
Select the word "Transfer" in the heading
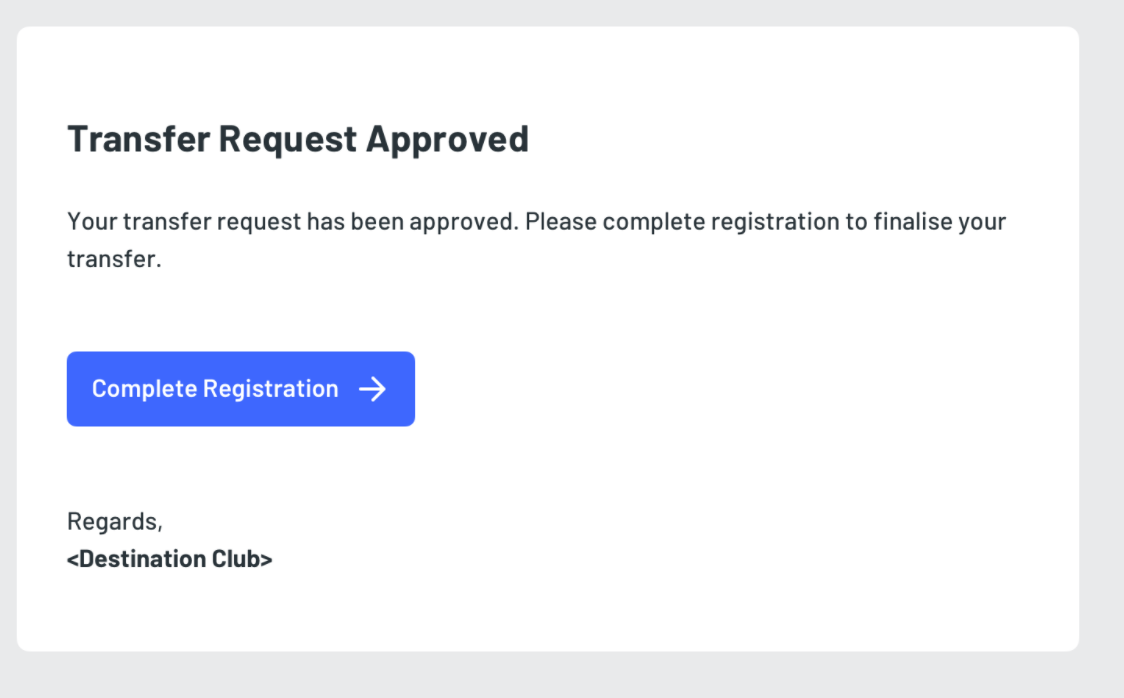coord(138,139)
